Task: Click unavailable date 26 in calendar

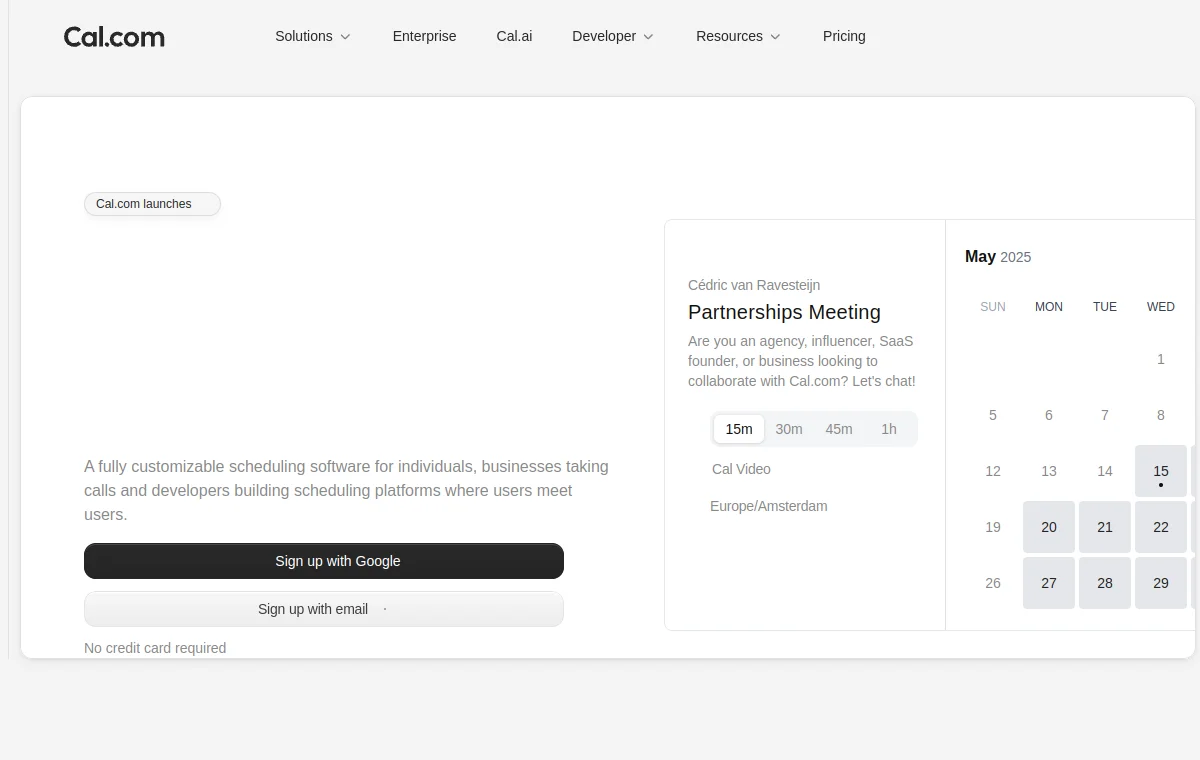Action: click(993, 583)
